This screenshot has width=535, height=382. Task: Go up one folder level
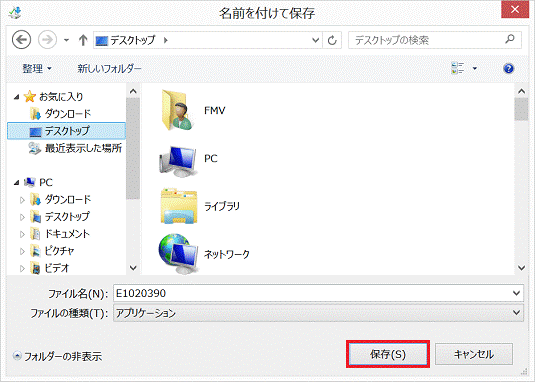click(x=83, y=40)
